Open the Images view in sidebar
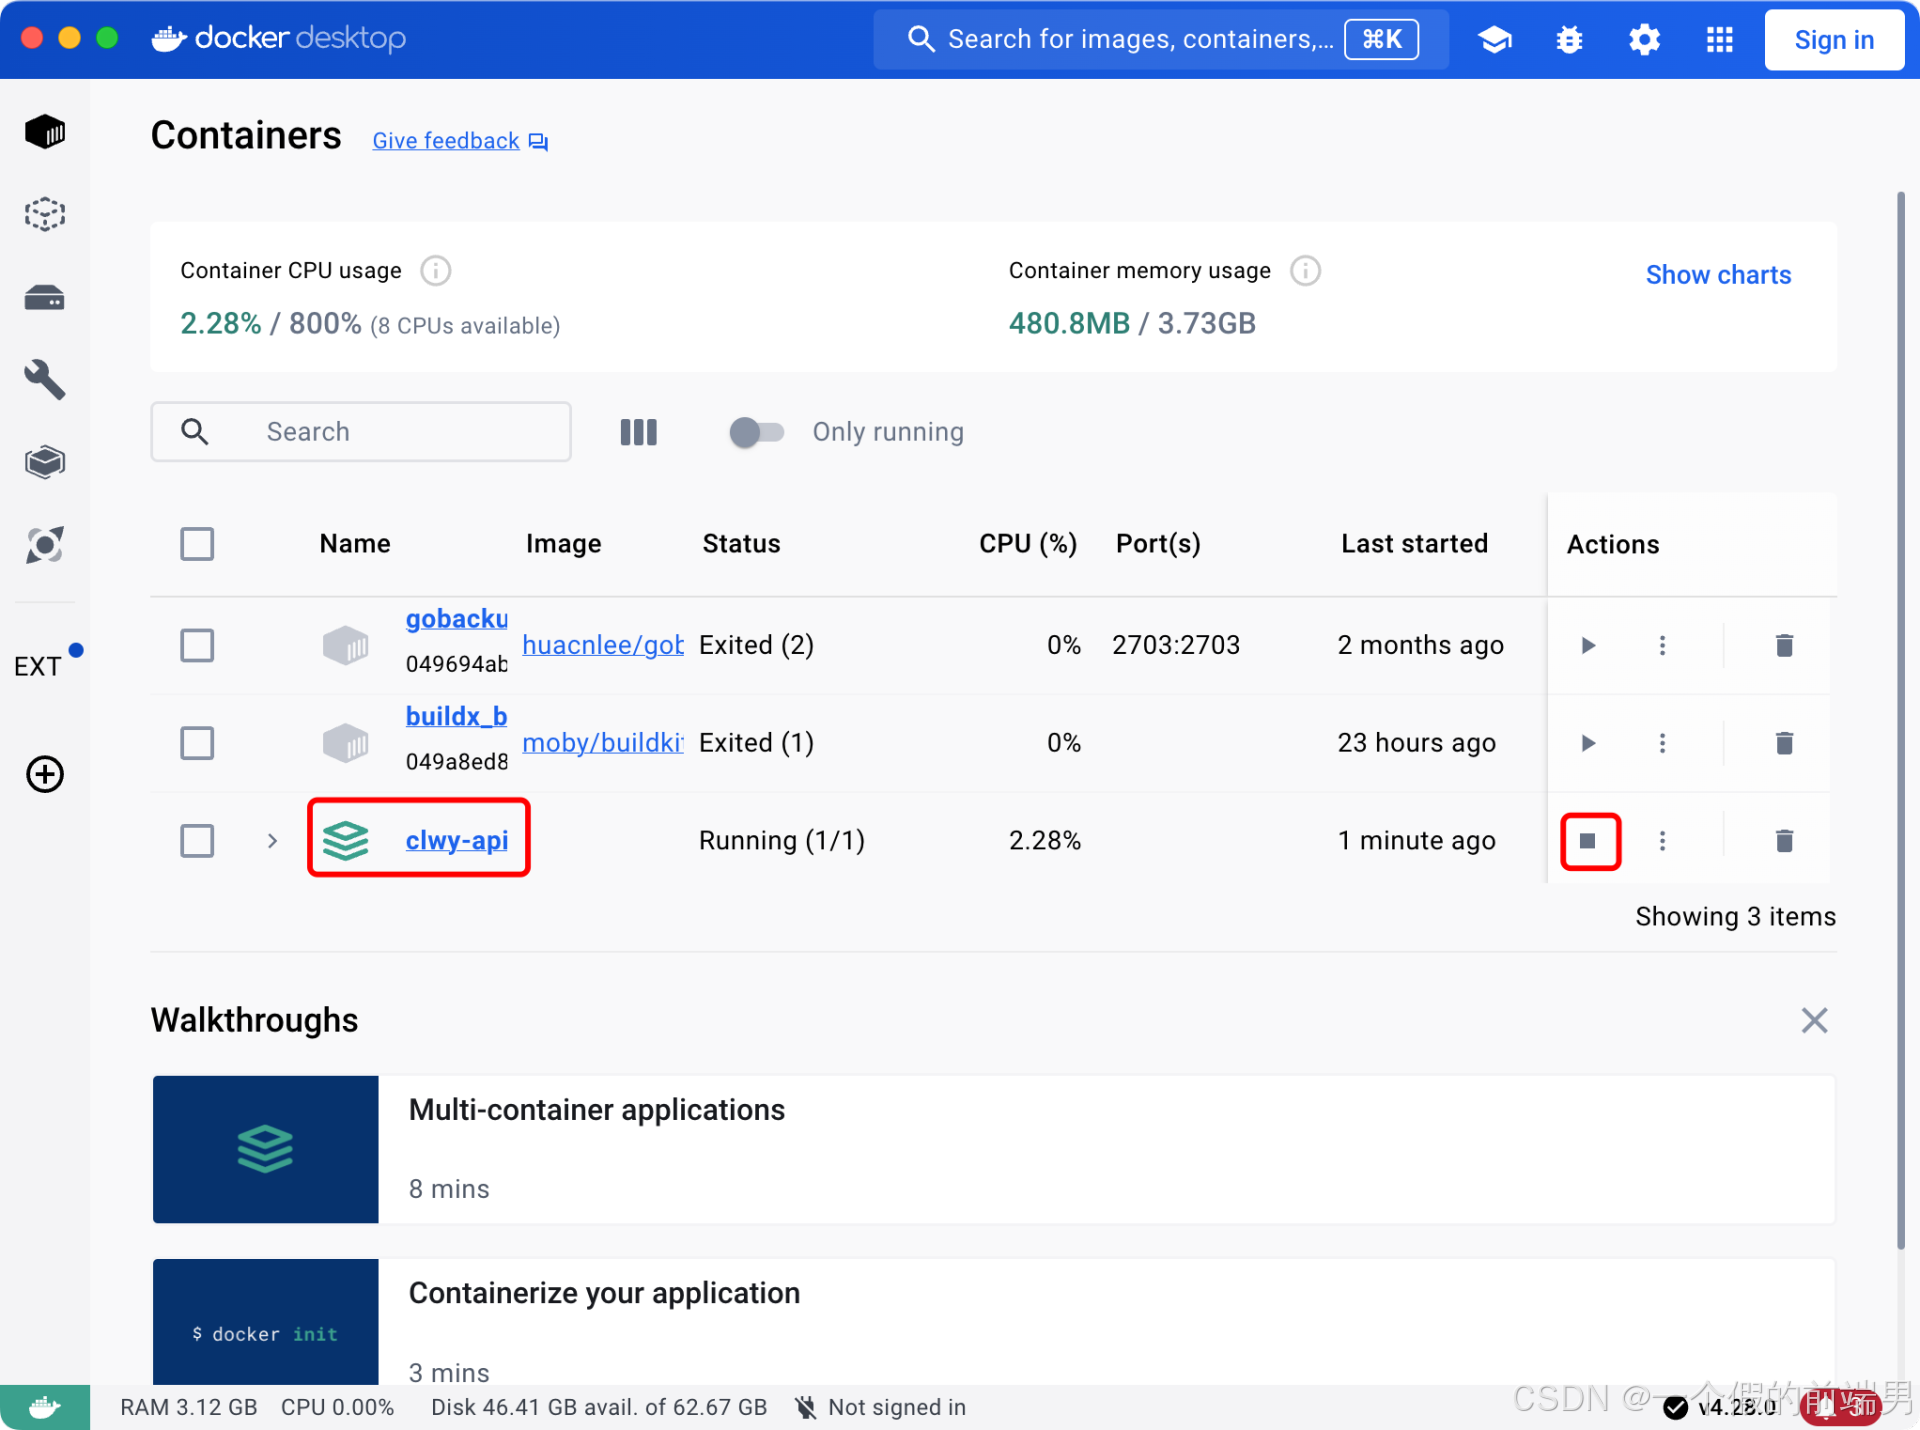Viewport: 1920px width, 1430px height. point(45,214)
